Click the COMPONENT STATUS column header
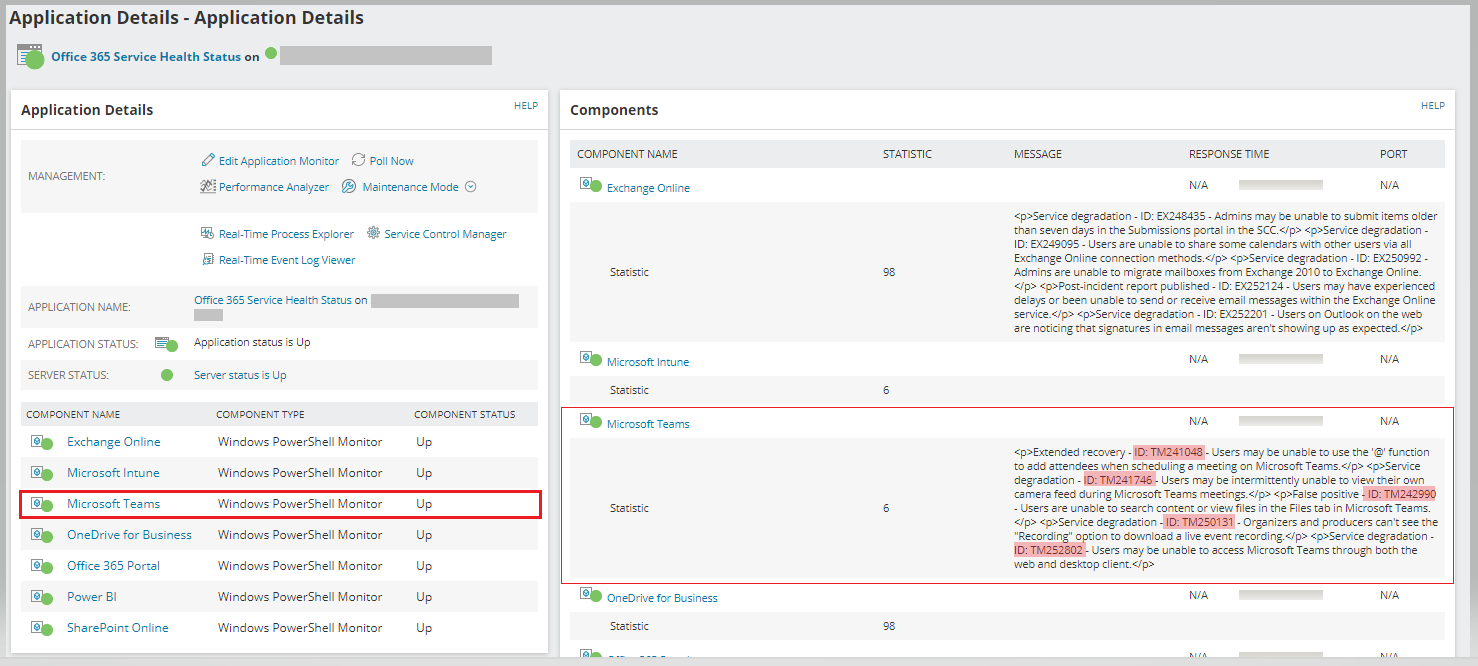This screenshot has width=1478, height=666. point(465,414)
